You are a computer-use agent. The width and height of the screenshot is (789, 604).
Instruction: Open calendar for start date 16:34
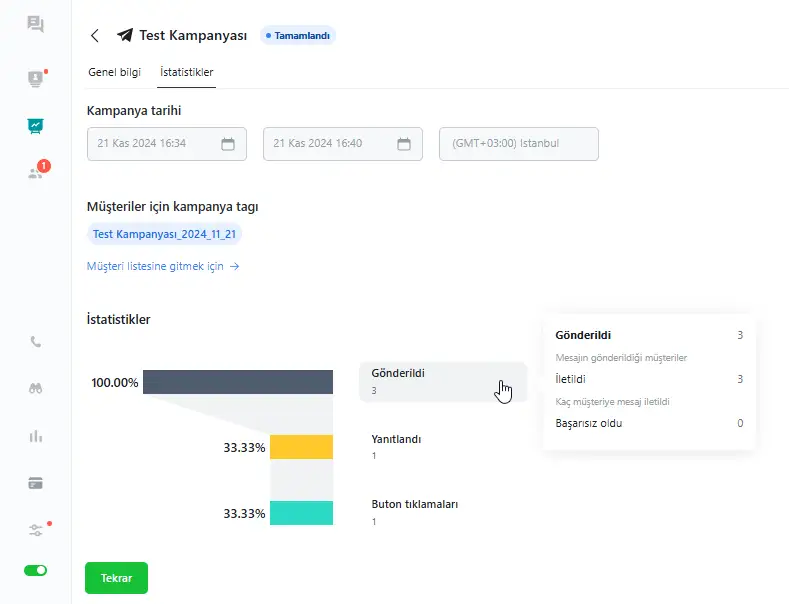coord(227,144)
